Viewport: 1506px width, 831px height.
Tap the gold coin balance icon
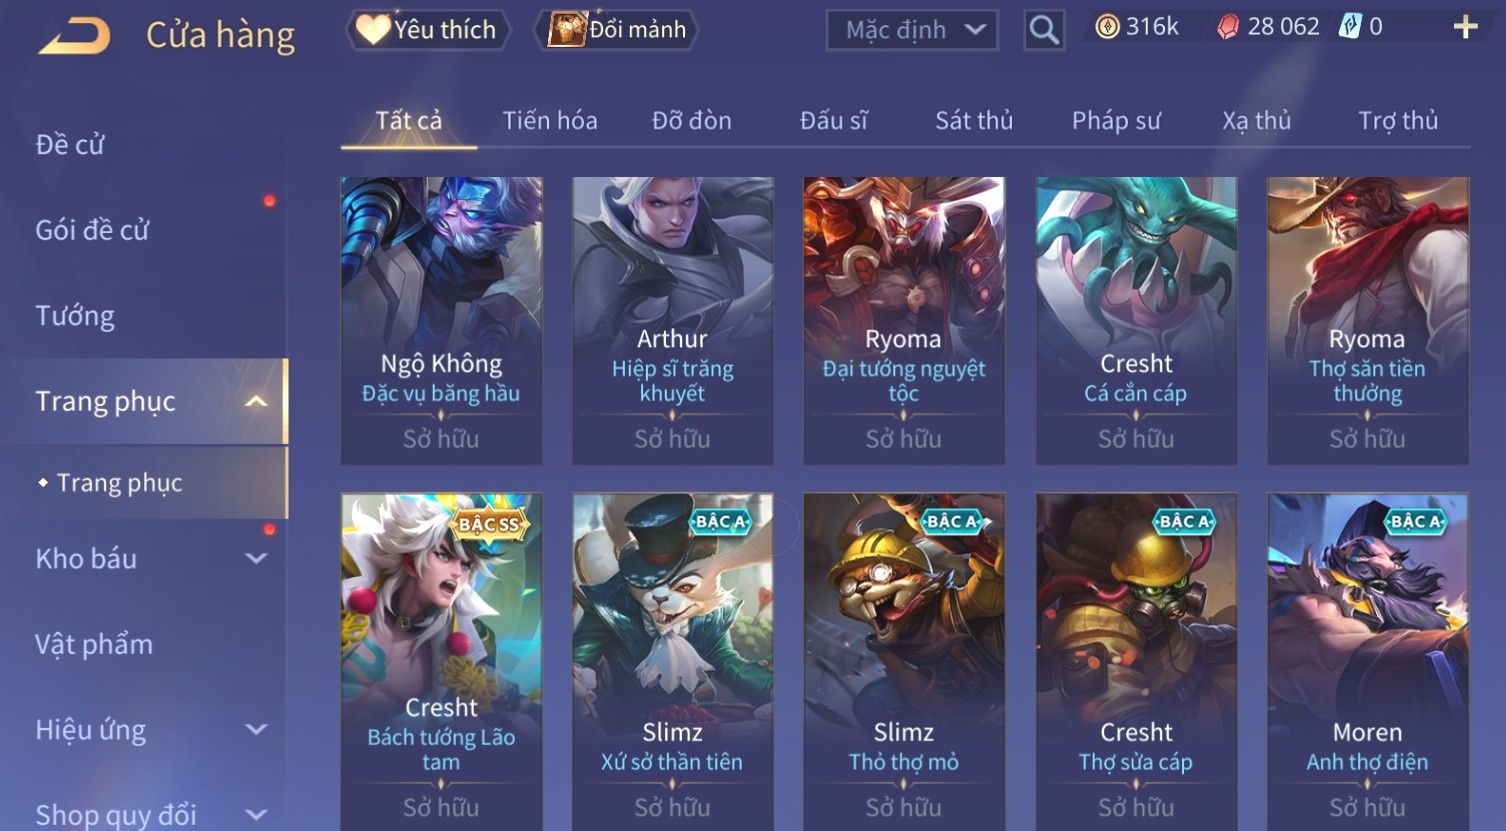click(x=1107, y=27)
